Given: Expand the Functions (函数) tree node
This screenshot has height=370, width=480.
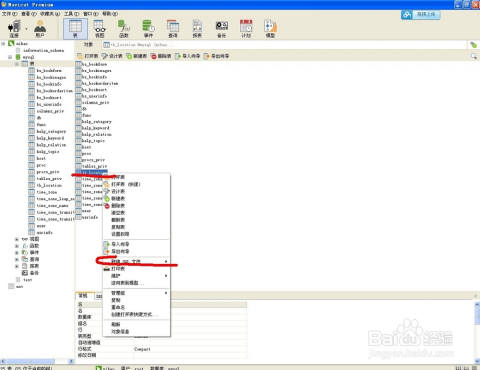Looking at the screenshot, I should coord(17,246).
